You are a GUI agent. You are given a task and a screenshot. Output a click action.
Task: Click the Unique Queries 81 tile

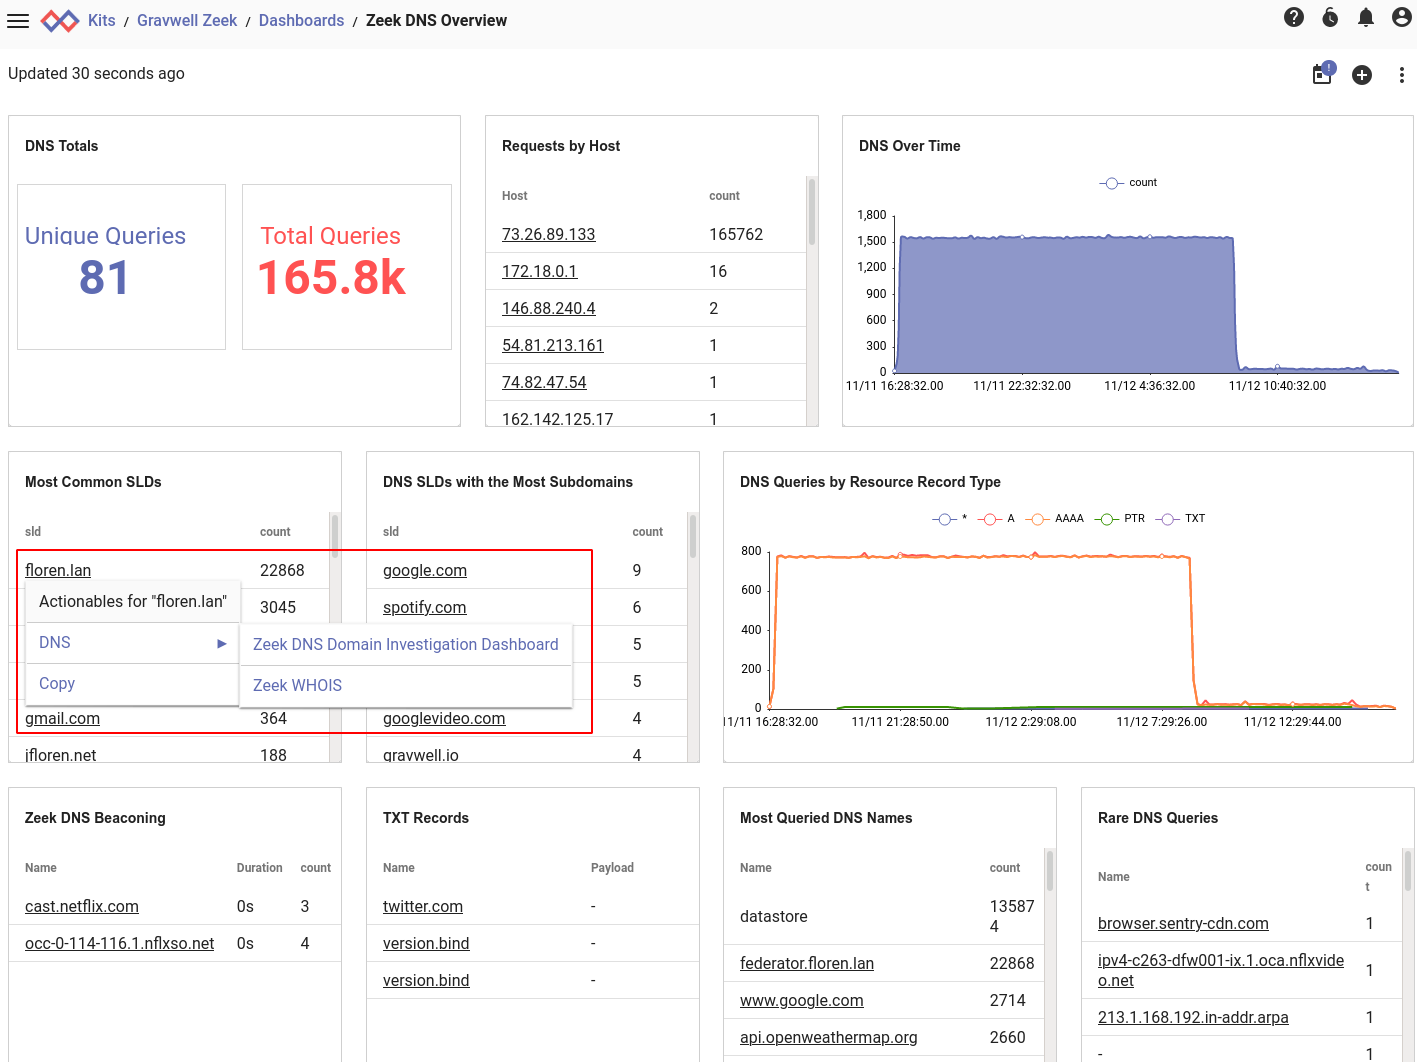(x=121, y=267)
